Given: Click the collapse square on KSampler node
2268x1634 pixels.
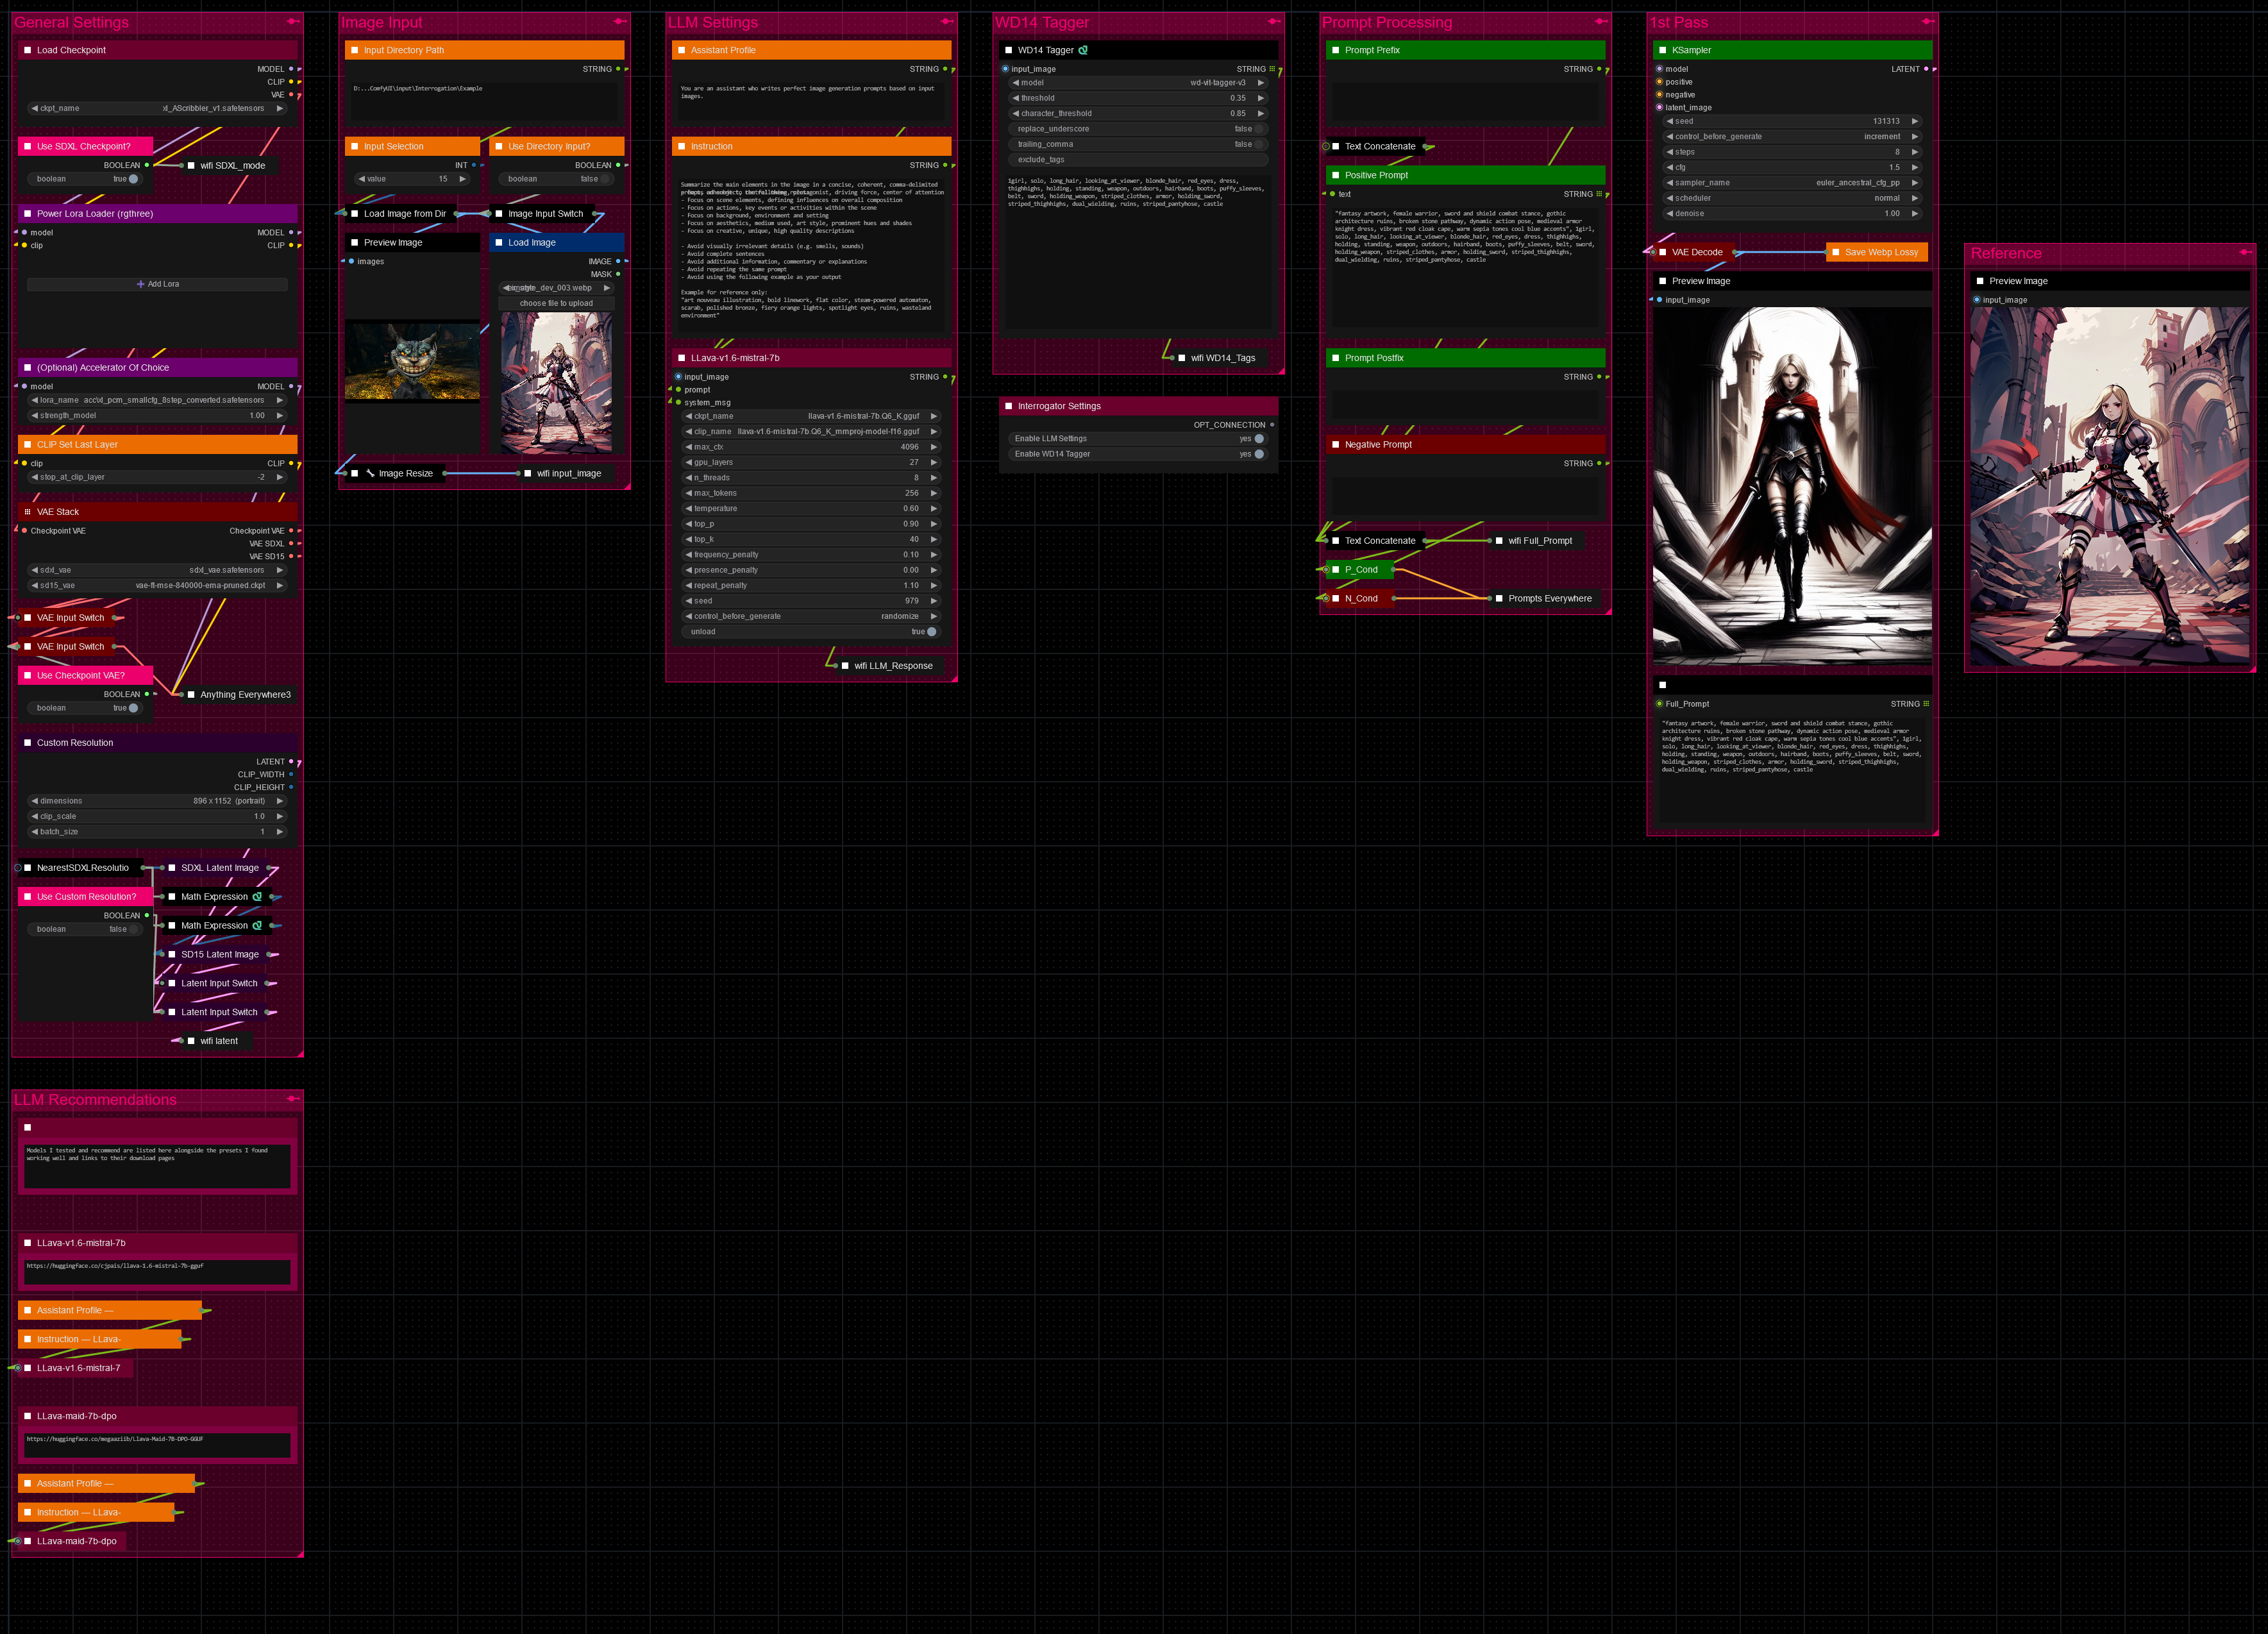Looking at the screenshot, I should pos(1662,50).
